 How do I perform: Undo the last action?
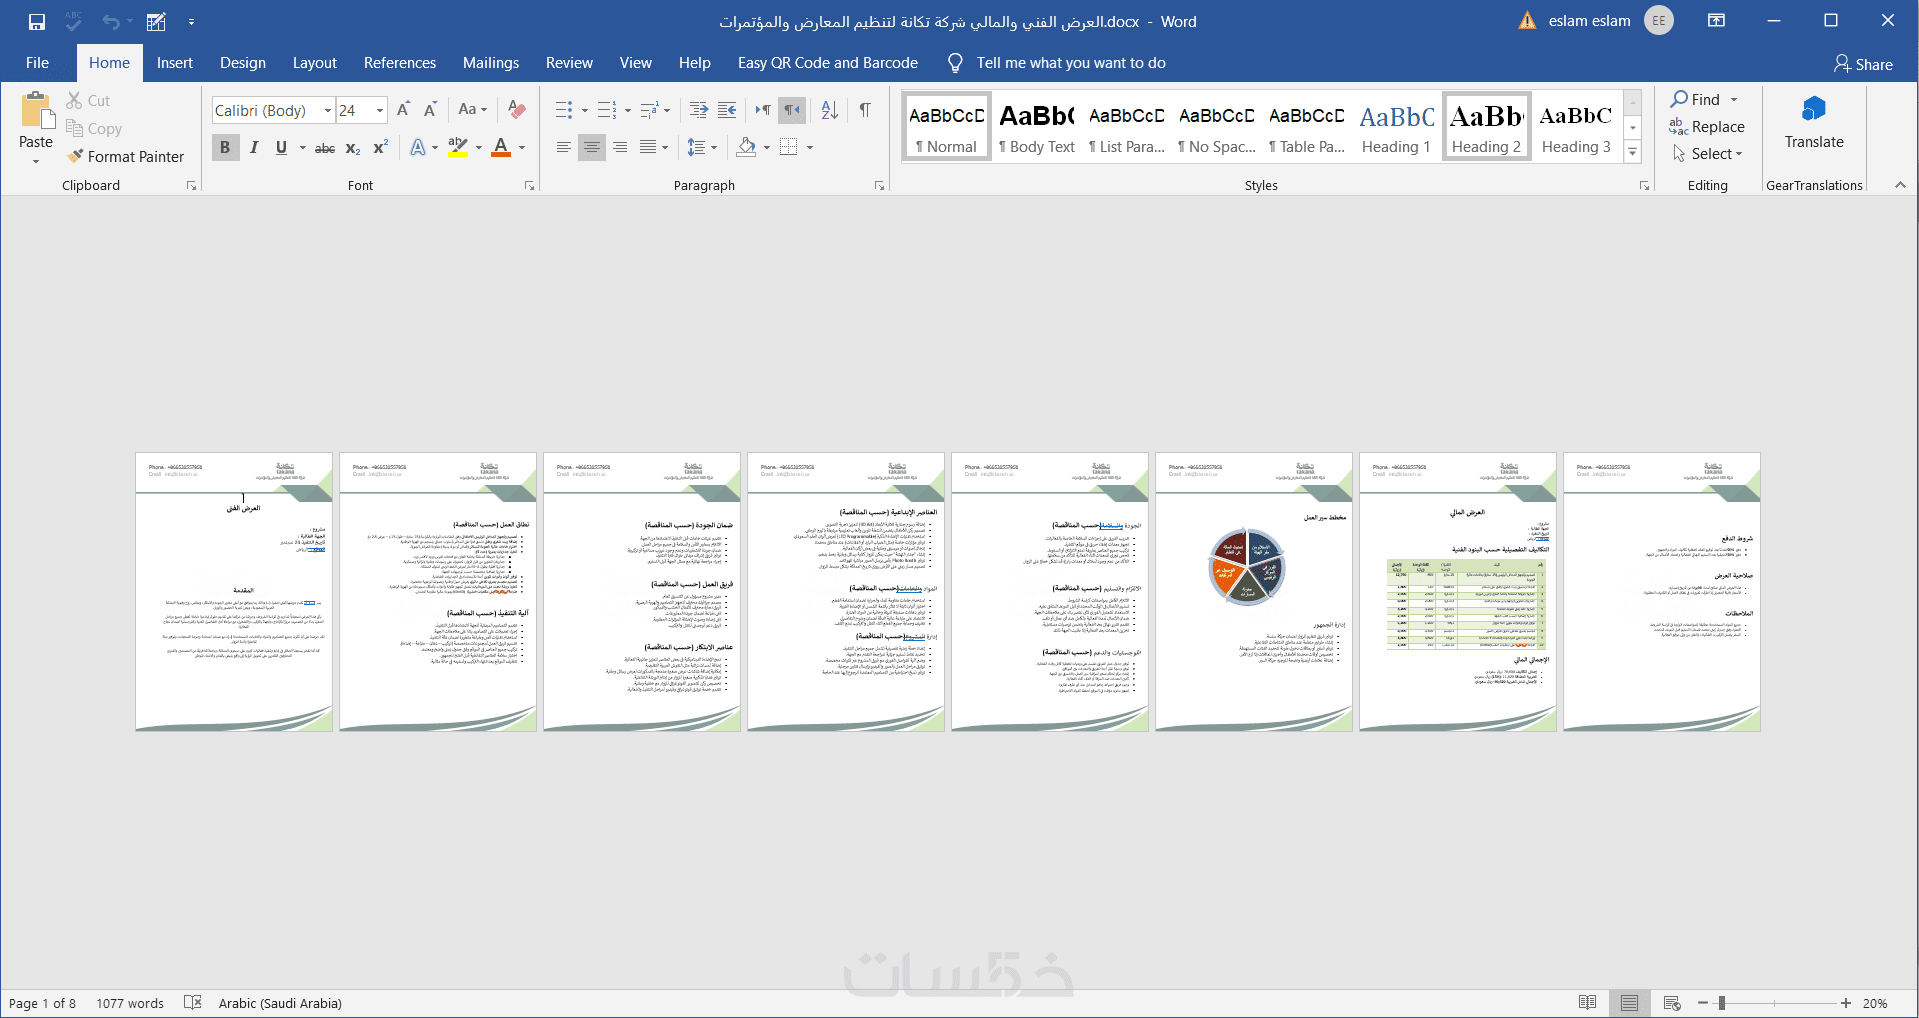point(110,21)
